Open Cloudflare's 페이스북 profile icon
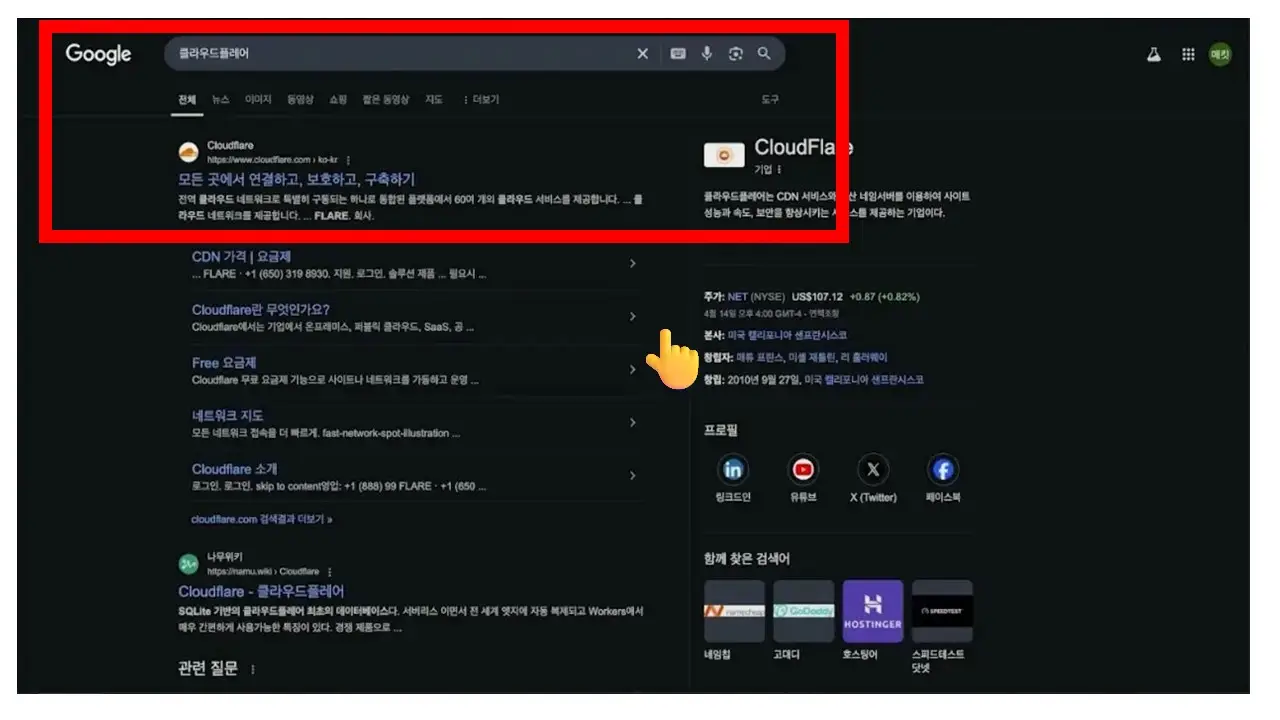The height and width of the screenshot is (720, 1280). click(x=943, y=469)
